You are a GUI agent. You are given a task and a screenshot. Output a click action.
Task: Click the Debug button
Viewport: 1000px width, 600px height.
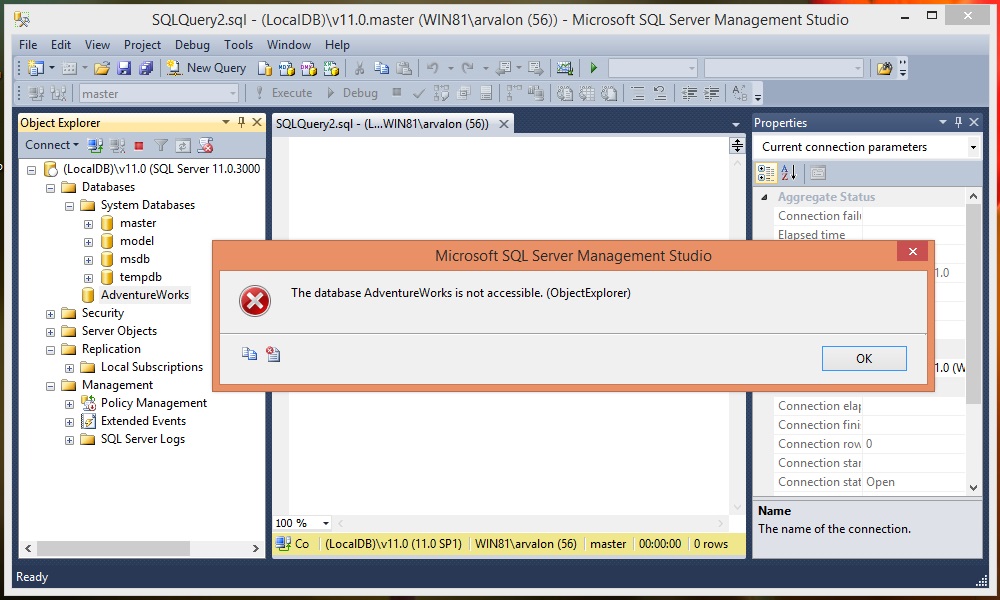tap(353, 93)
